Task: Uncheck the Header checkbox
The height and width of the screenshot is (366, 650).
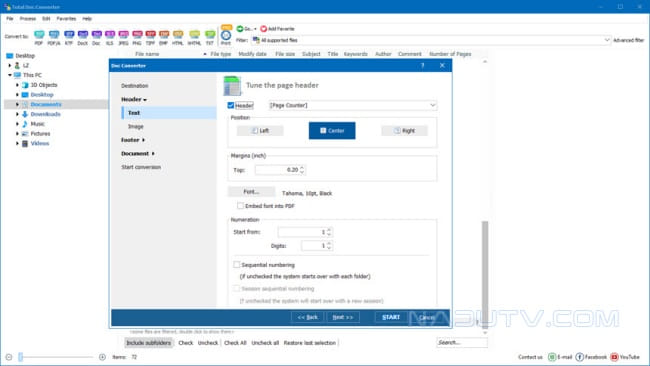Action: pos(231,105)
